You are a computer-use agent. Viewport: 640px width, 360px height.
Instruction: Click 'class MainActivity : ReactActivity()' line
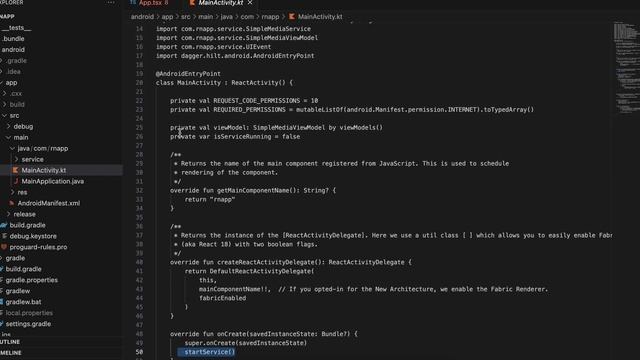[x=224, y=83]
